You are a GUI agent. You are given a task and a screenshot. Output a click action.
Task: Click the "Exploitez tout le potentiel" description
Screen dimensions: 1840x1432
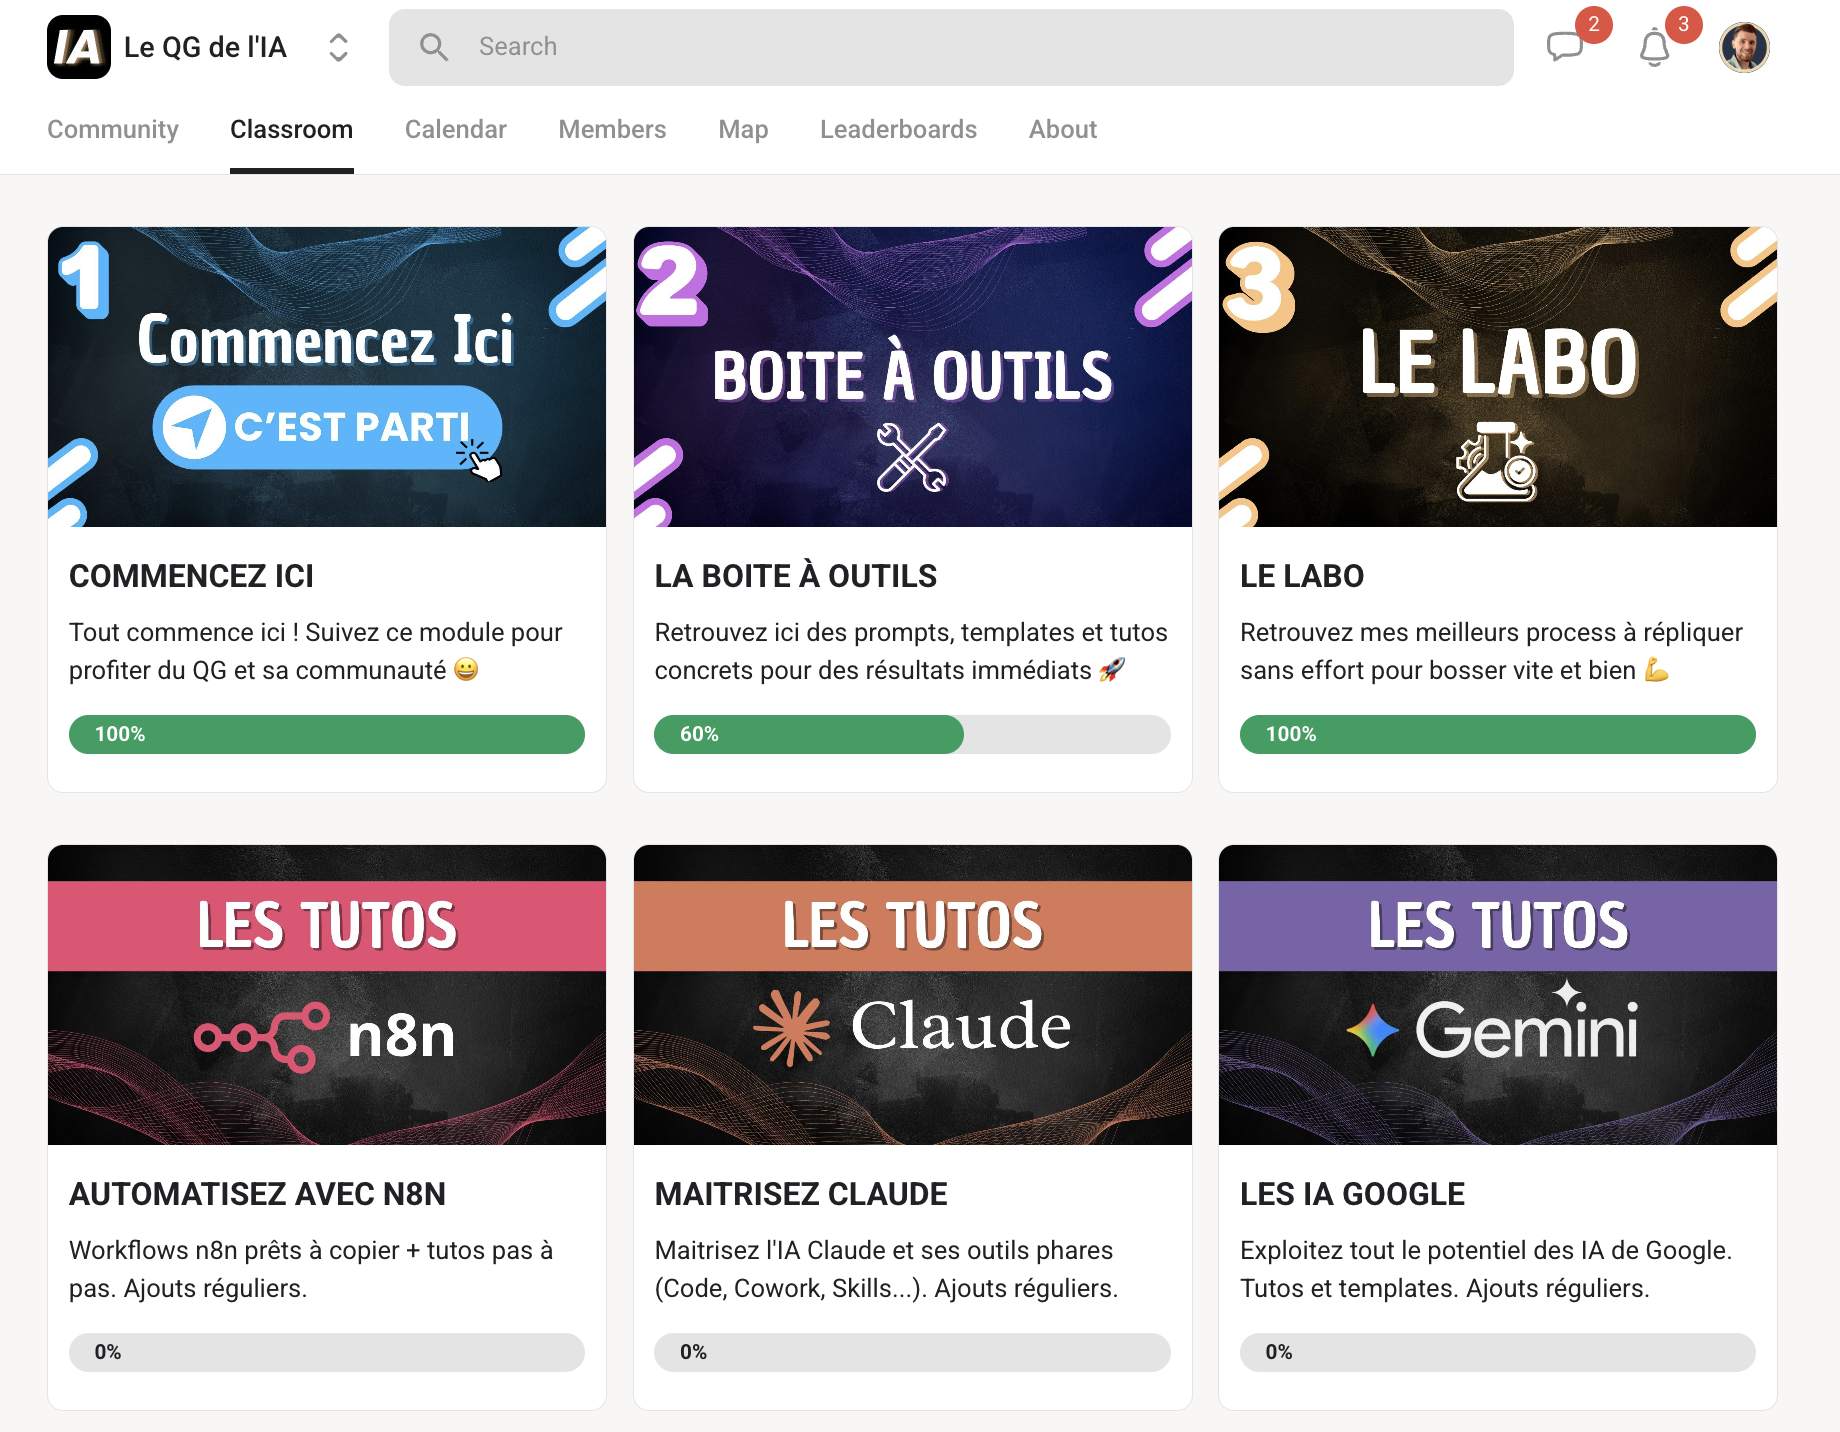coord(1486,1269)
